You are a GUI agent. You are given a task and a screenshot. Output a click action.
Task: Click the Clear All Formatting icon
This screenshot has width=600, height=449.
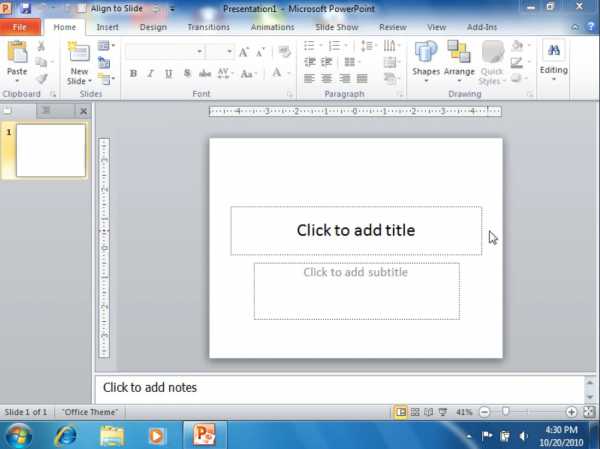[x=284, y=52]
